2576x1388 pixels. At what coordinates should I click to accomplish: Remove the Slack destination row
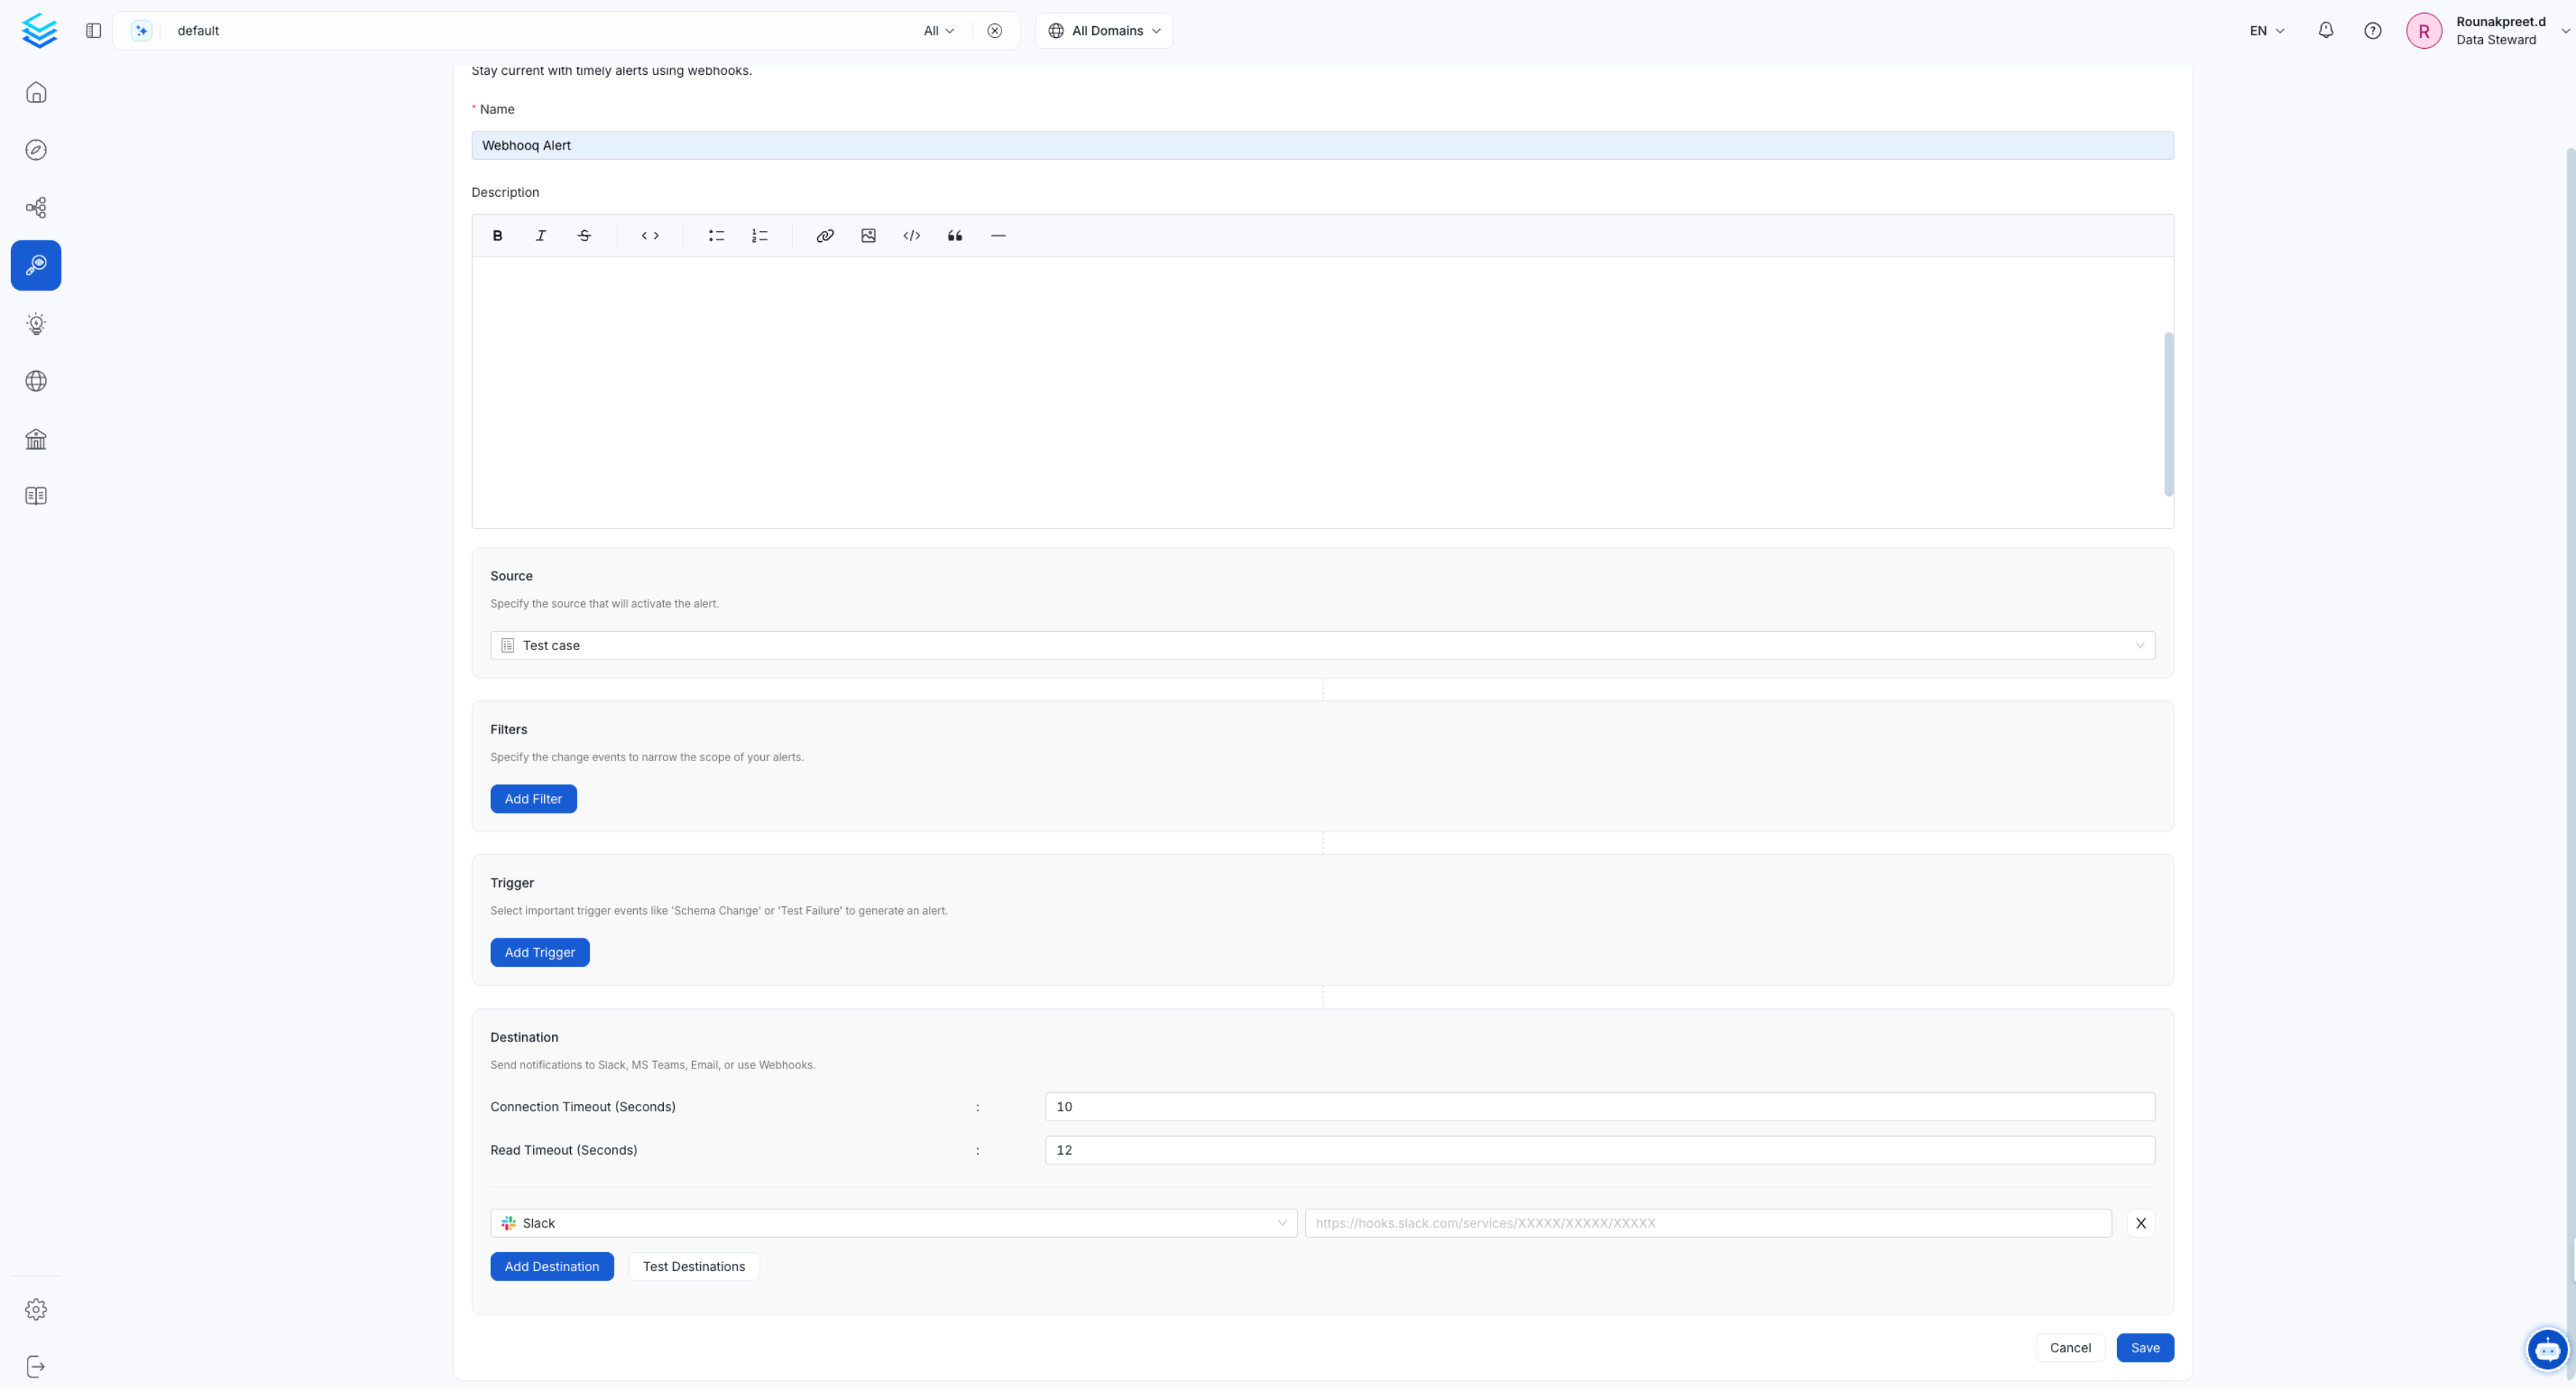(x=2141, y=1223)
